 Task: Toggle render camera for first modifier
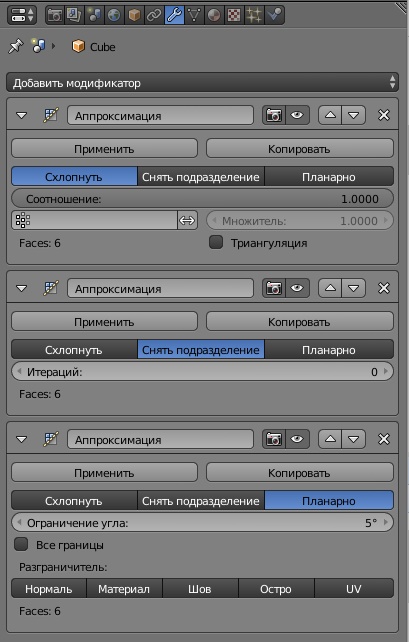[274, 115]
